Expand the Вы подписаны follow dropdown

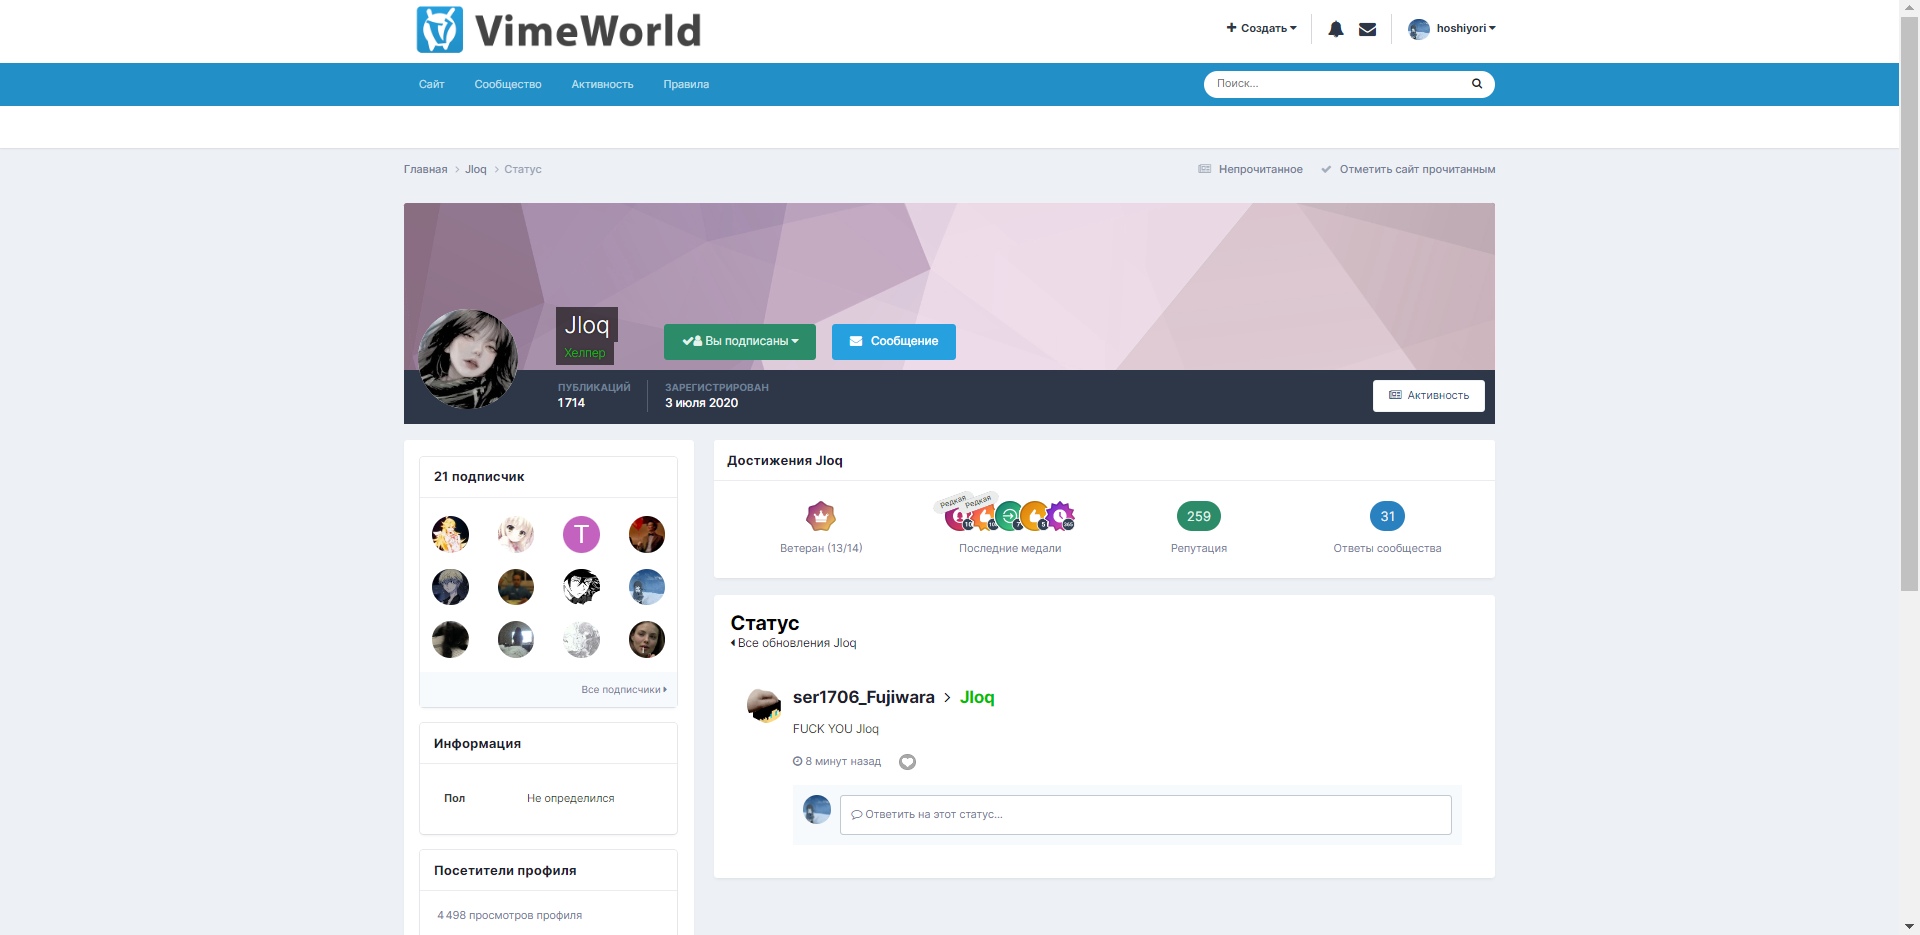coord(740,341)
